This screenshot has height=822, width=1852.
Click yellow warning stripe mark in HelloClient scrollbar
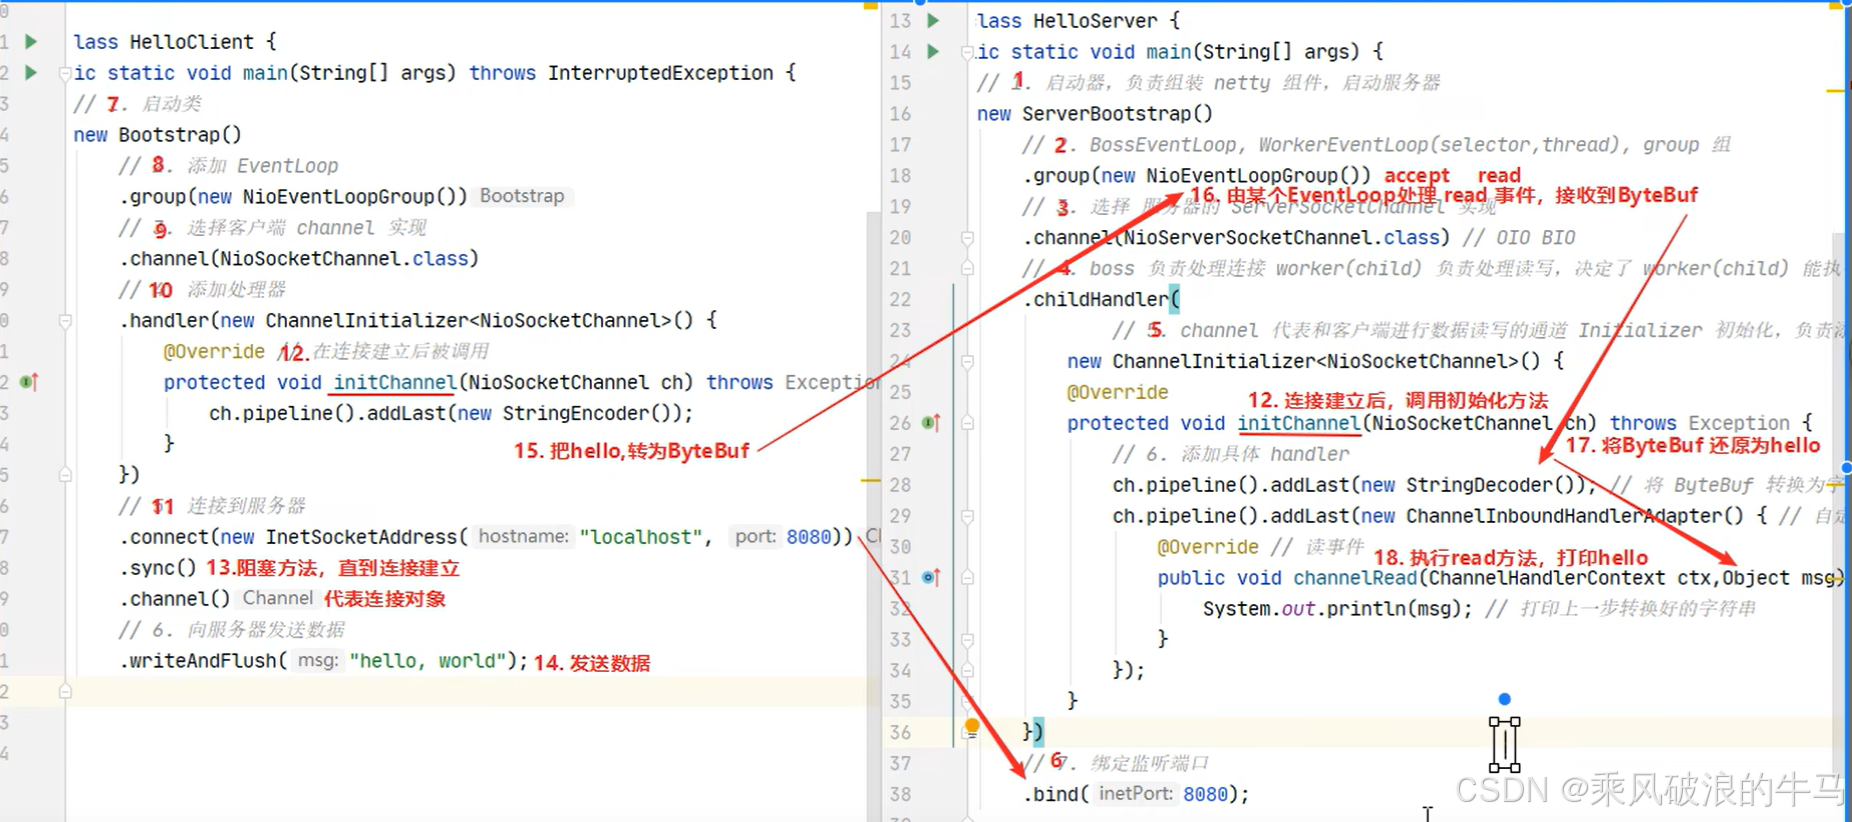coord(870,481)
